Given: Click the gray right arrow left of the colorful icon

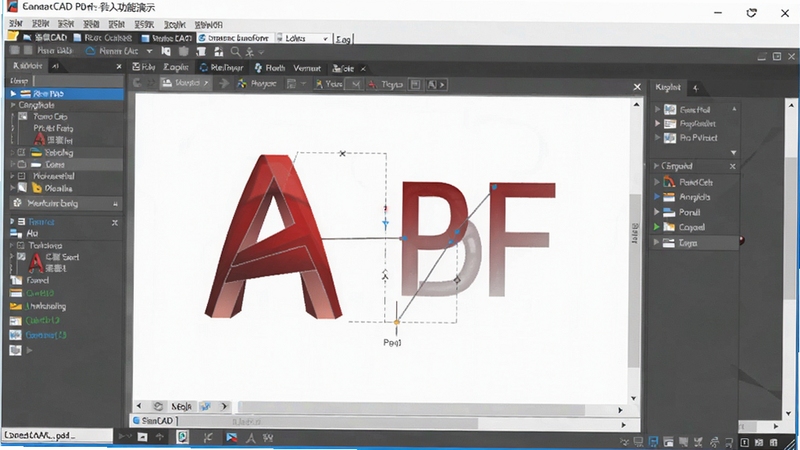Looking at the screenshot, I should tap(223, 83).
